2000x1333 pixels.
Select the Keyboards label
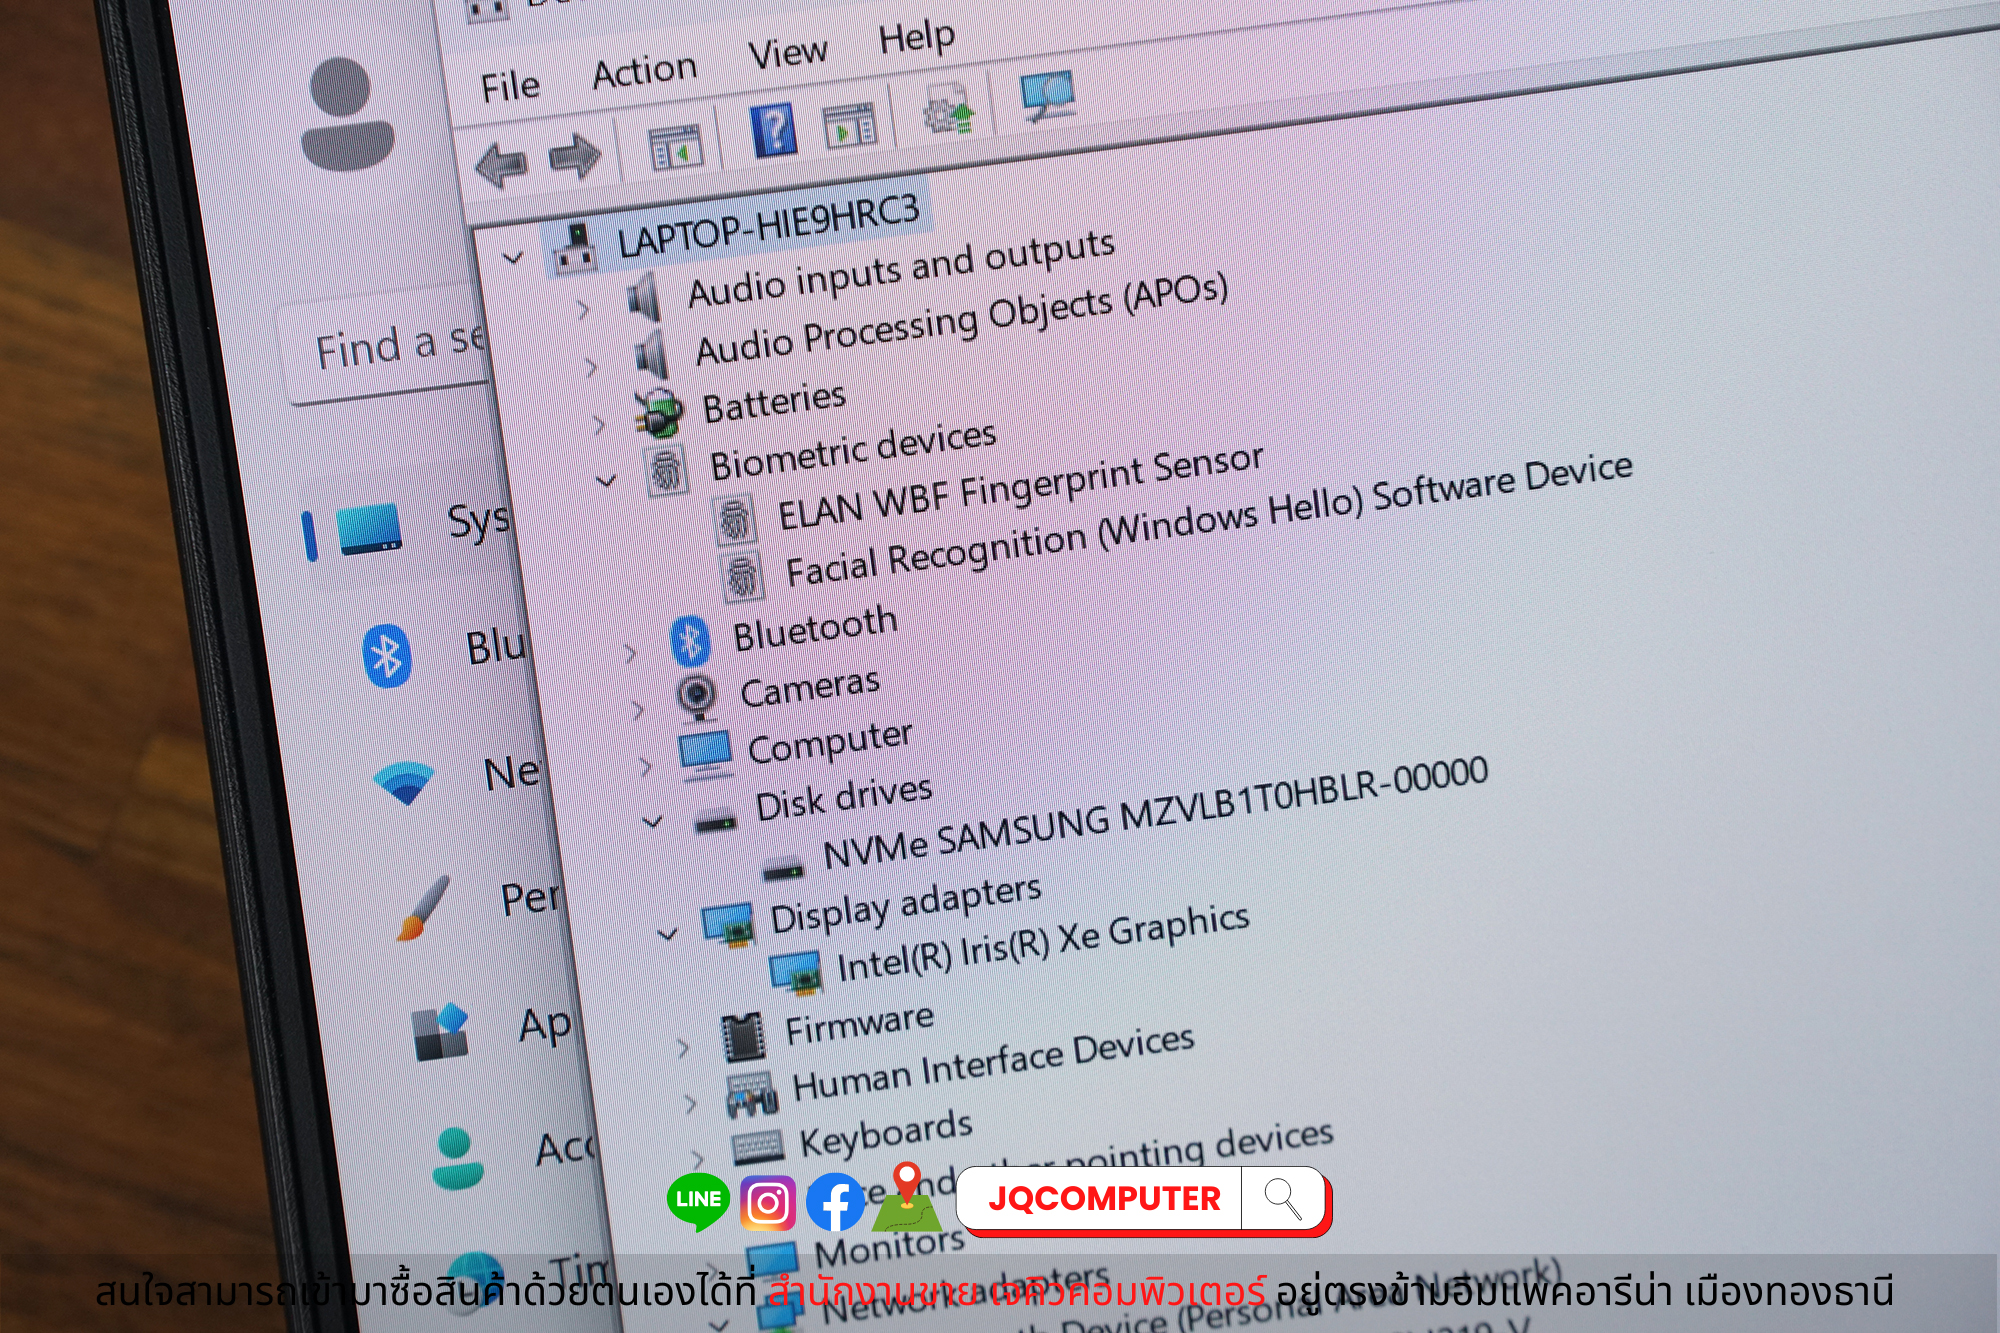click(886, 1135)
